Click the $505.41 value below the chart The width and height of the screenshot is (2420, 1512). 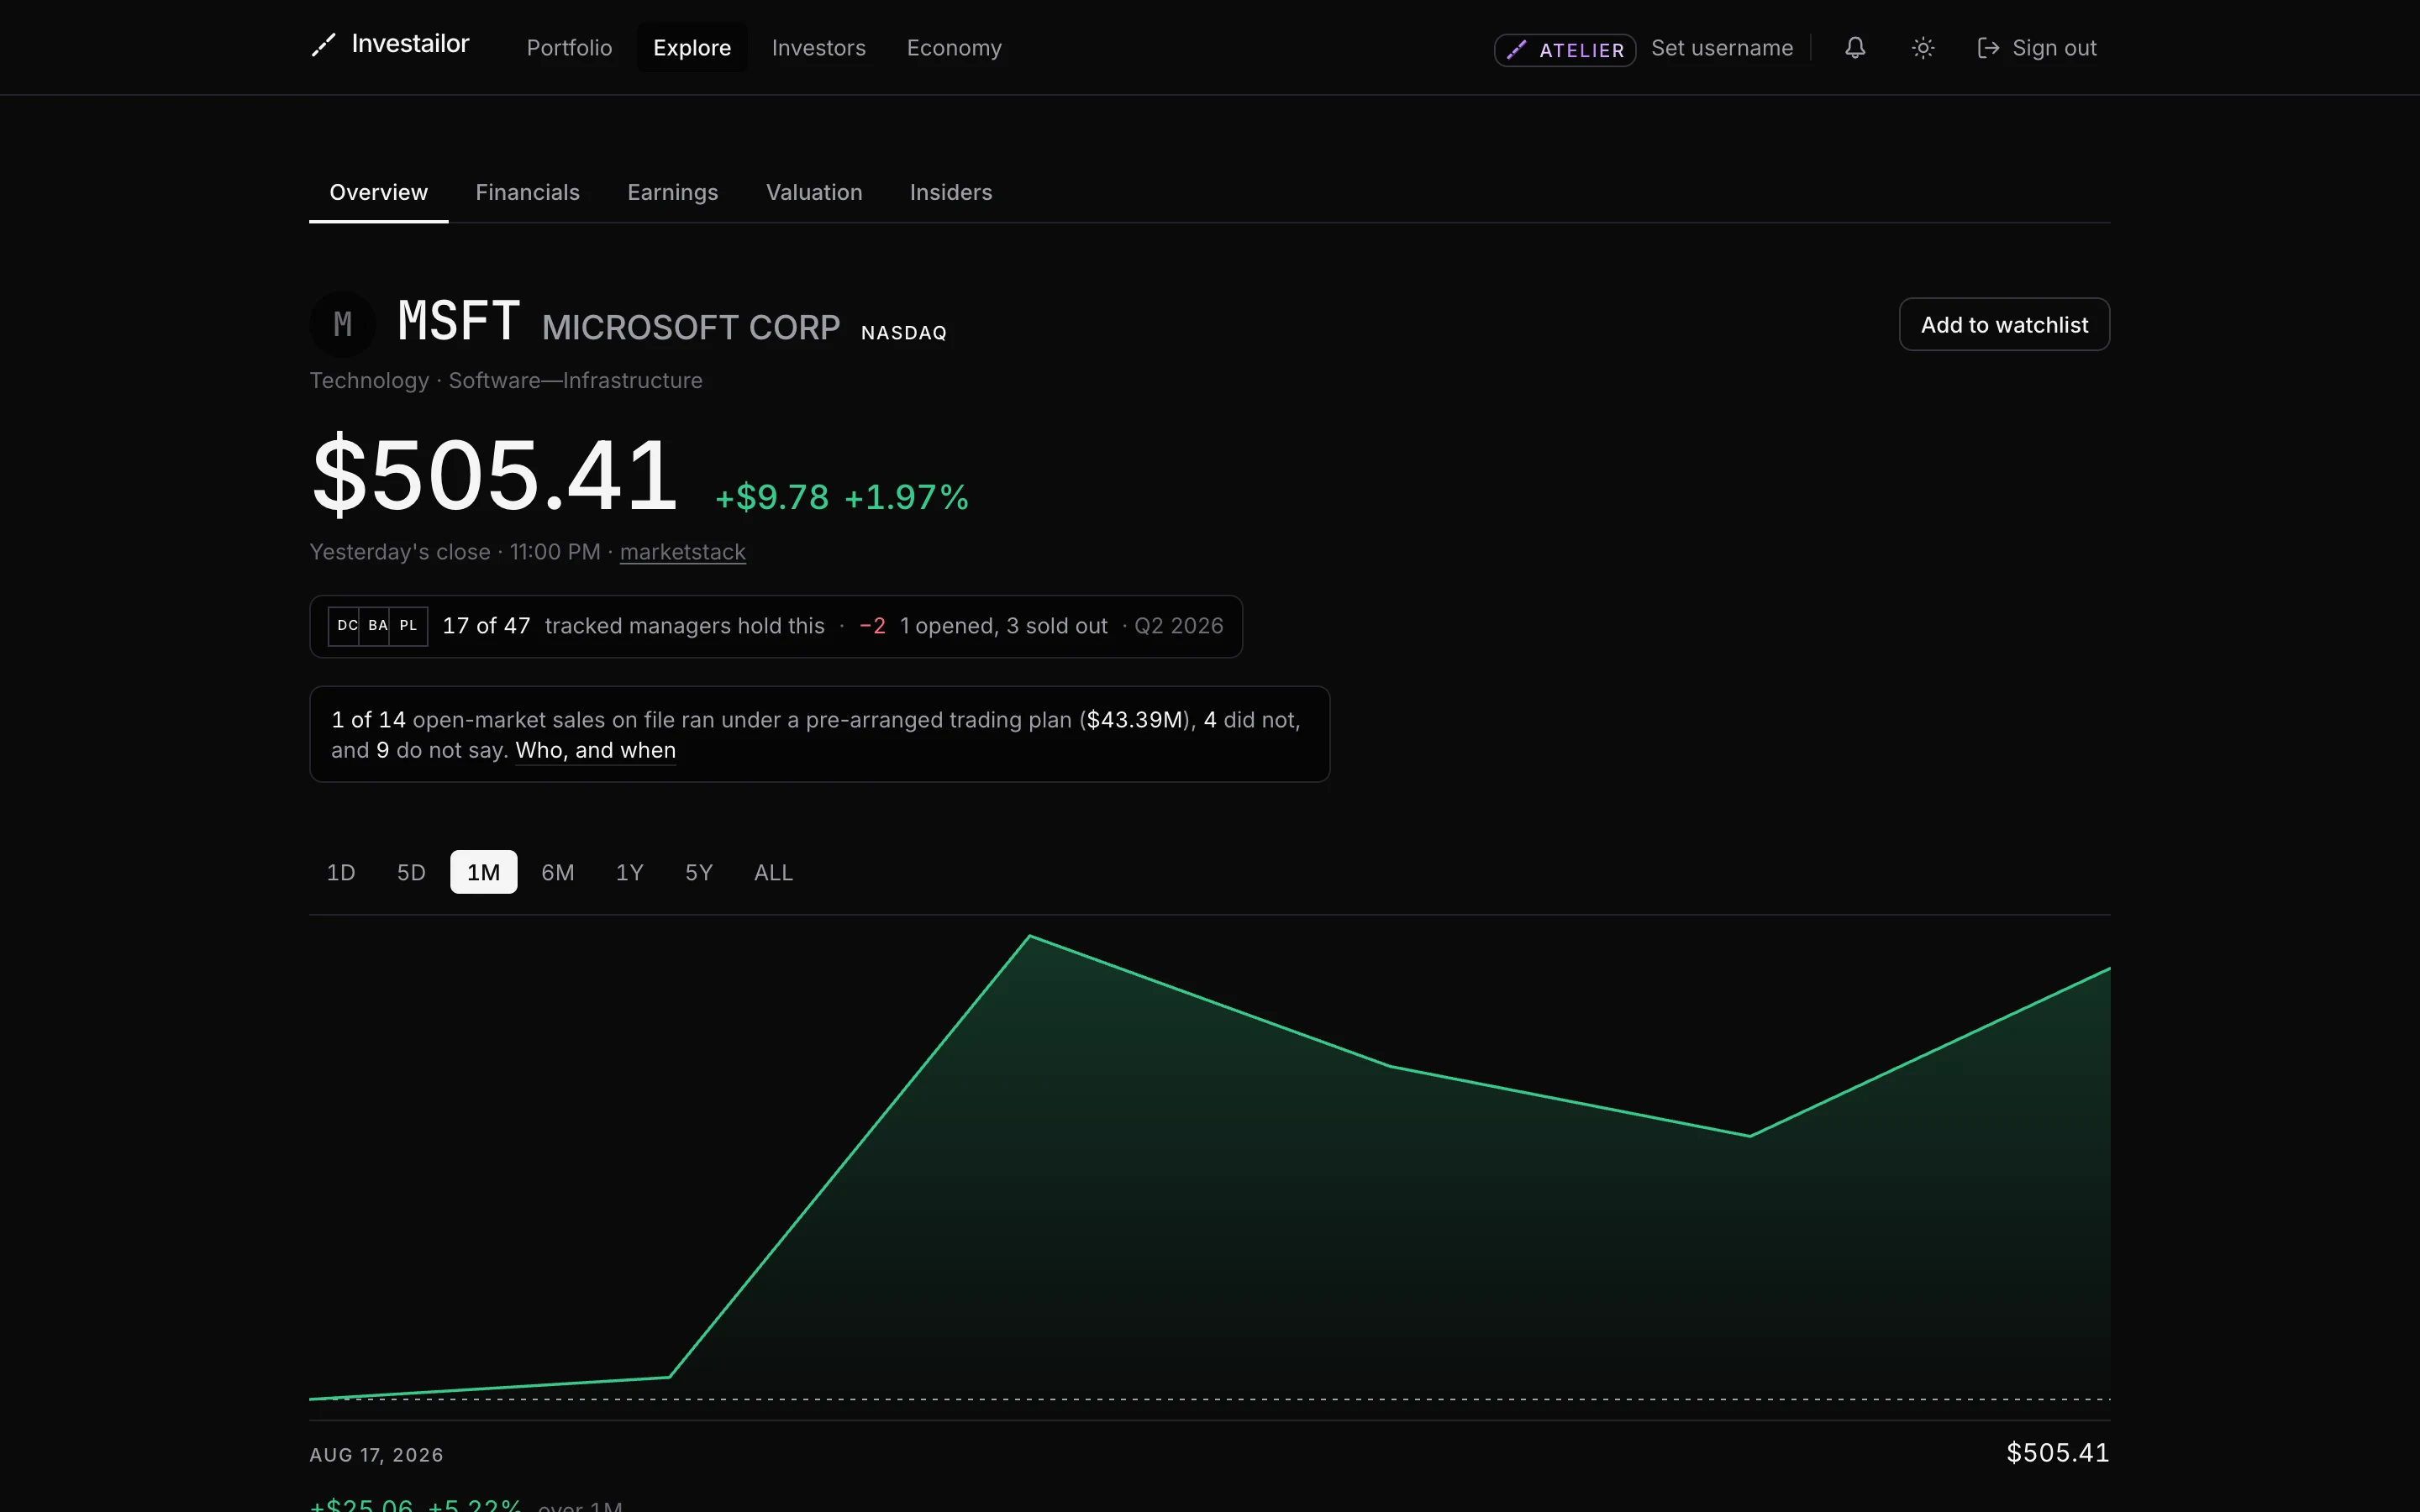coord(2058,1453)
